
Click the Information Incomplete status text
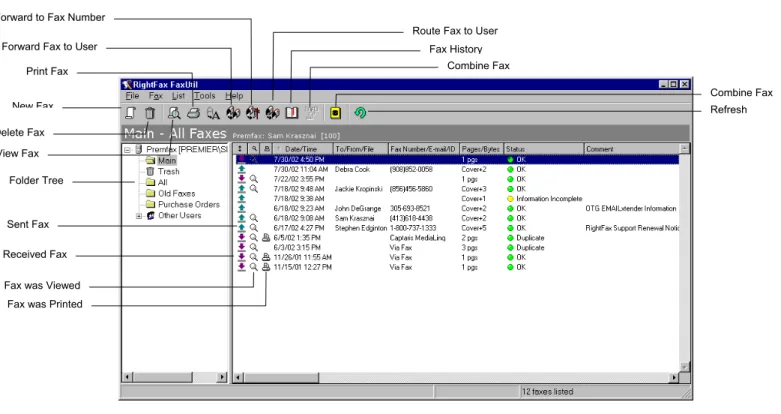click(x=549, y=199)
